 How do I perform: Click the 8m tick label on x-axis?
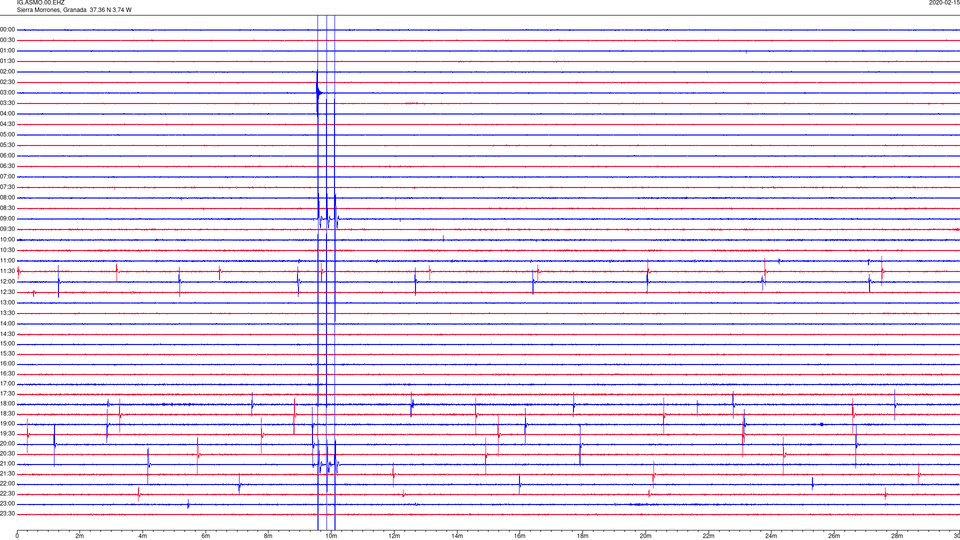[268, 536]
